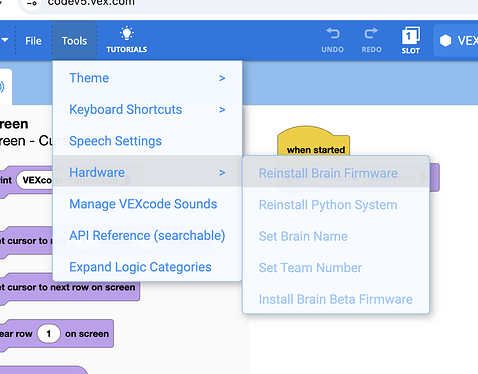Image resolution: width=478 pixels, height=374 pixels.
Task: Edit the clear row number field
Action: 49,334
